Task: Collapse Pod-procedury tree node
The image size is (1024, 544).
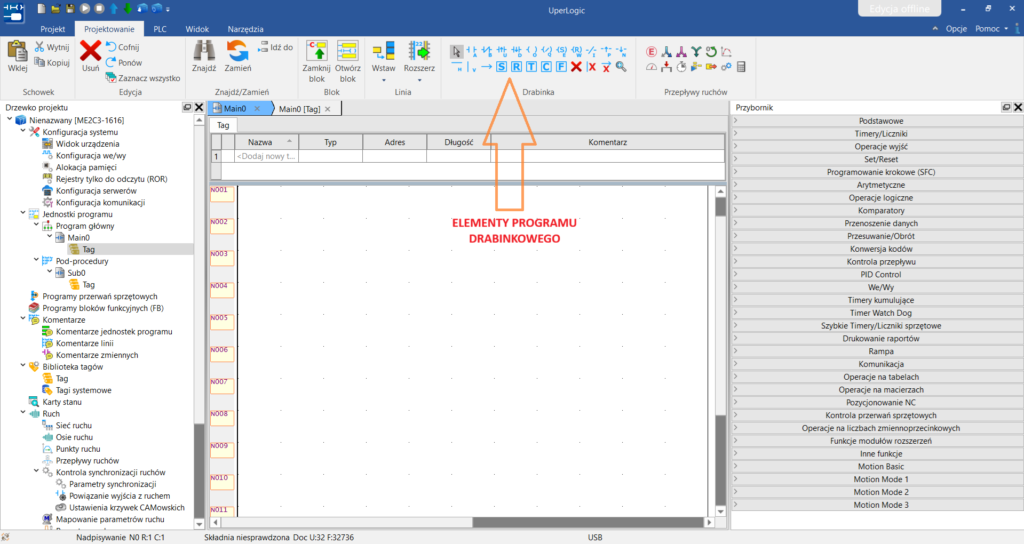Action: click(x=37, y=260)
